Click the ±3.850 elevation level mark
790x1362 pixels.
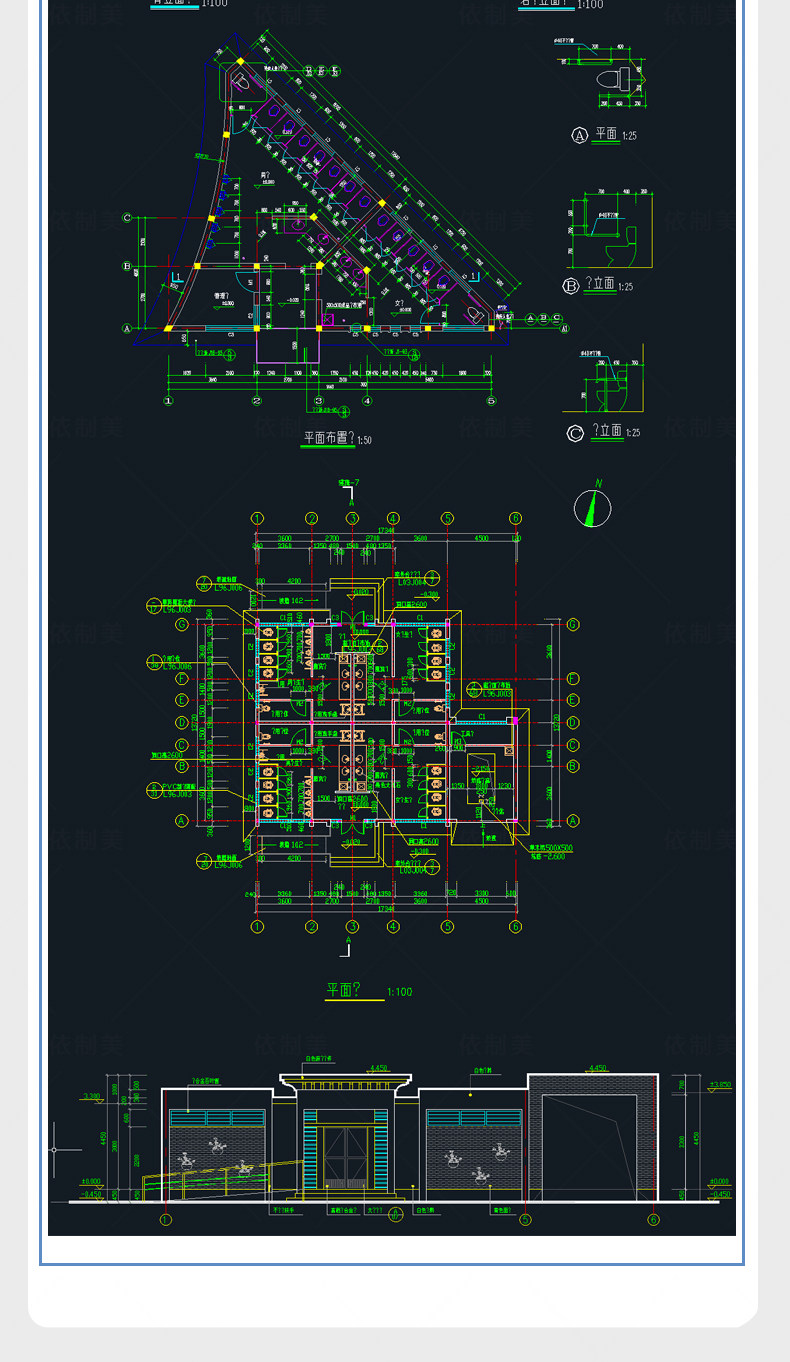click(x=720, y=1085)
